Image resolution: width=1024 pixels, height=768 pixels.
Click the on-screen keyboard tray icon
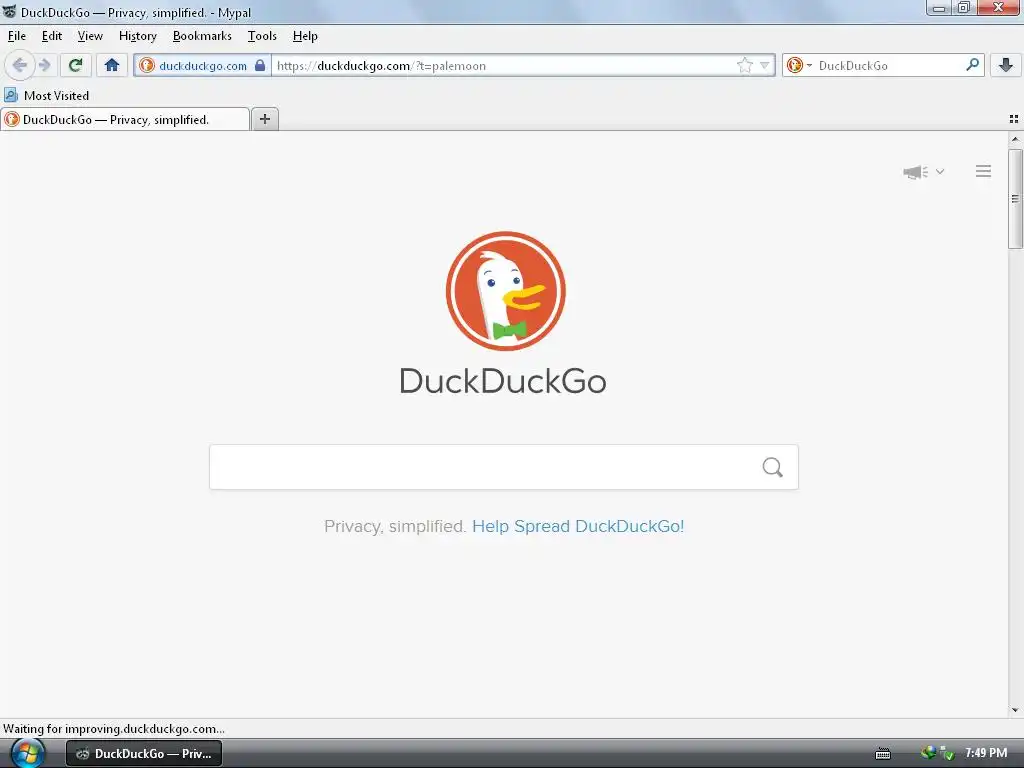click(x=883, y=754)
